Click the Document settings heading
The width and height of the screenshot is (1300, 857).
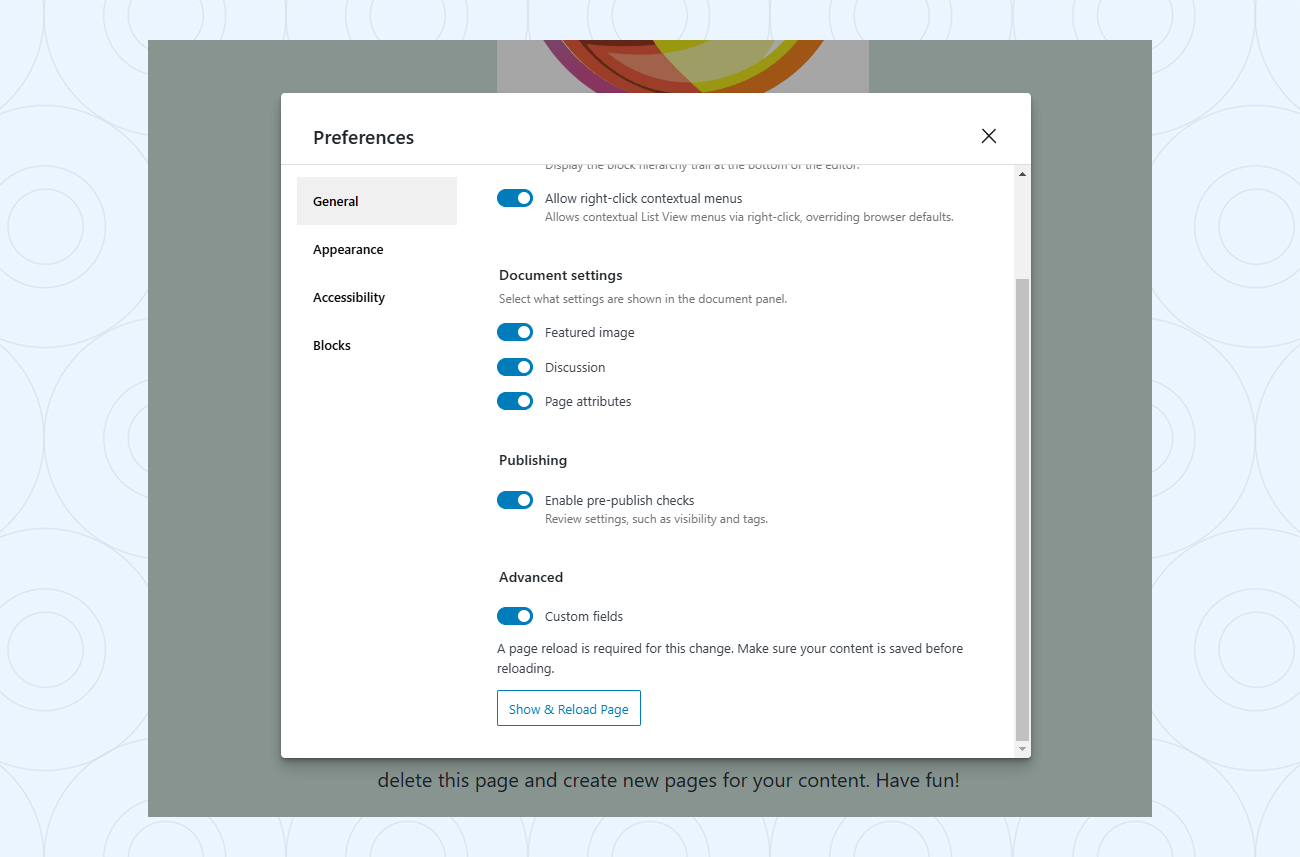tap(561, 275)
